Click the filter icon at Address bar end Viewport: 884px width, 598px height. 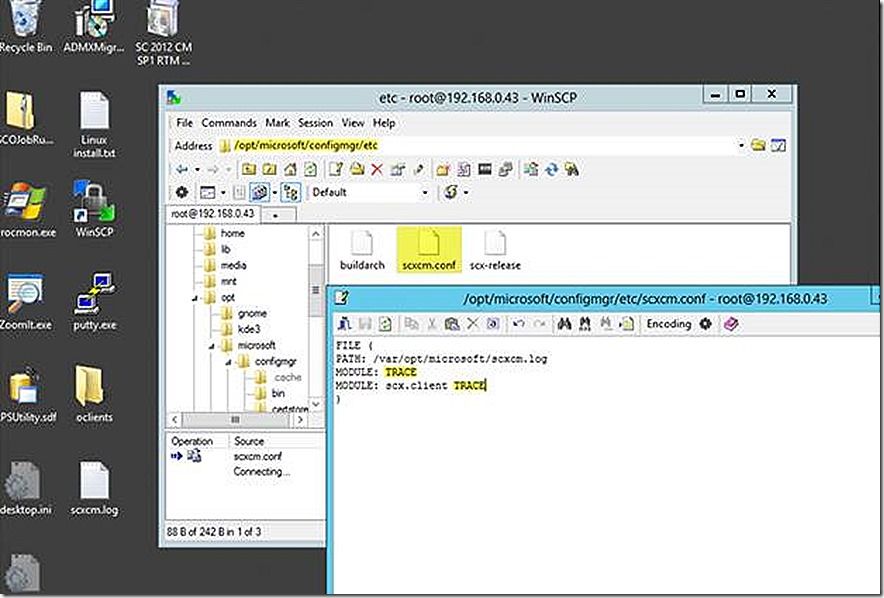click(x=779, y=145)
